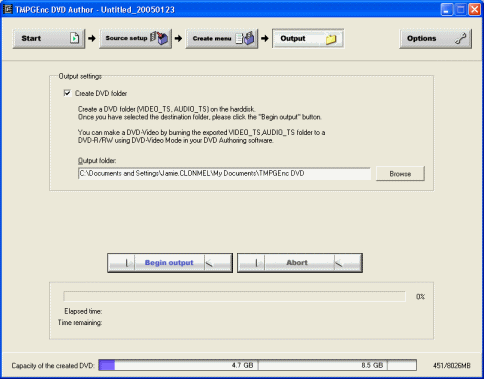Click the Elapsed time label
484x379 pixels.
tap(83, 311)
